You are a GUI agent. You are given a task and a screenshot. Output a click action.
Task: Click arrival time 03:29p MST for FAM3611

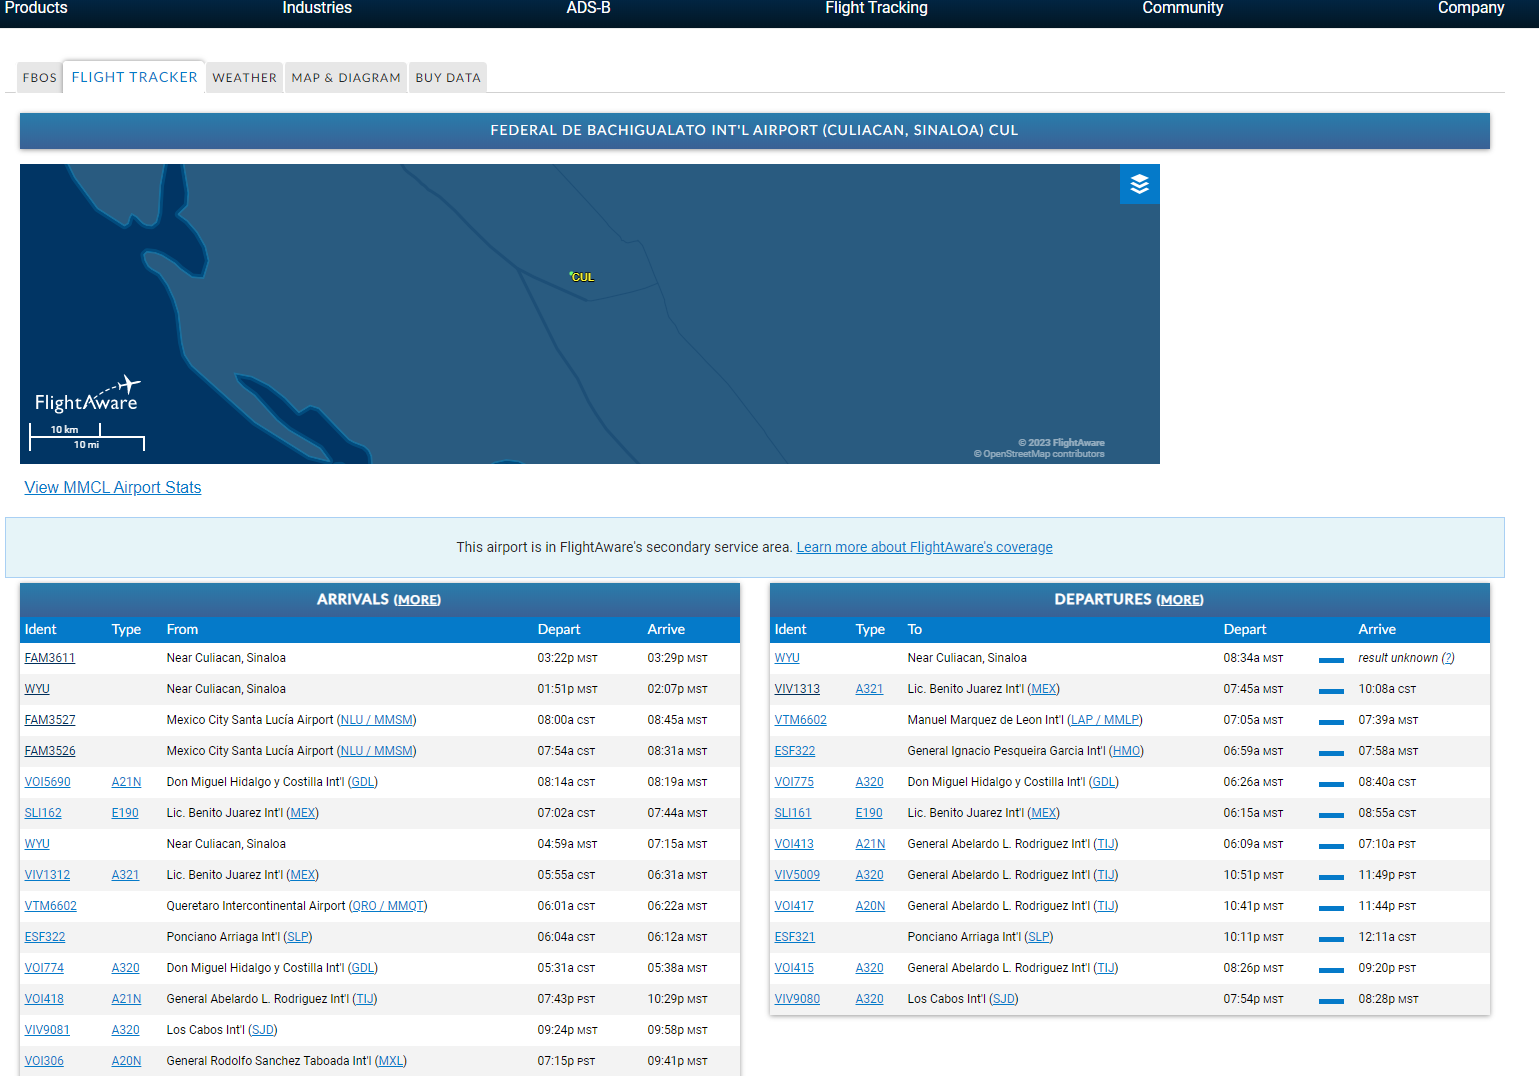coord(677,658)
